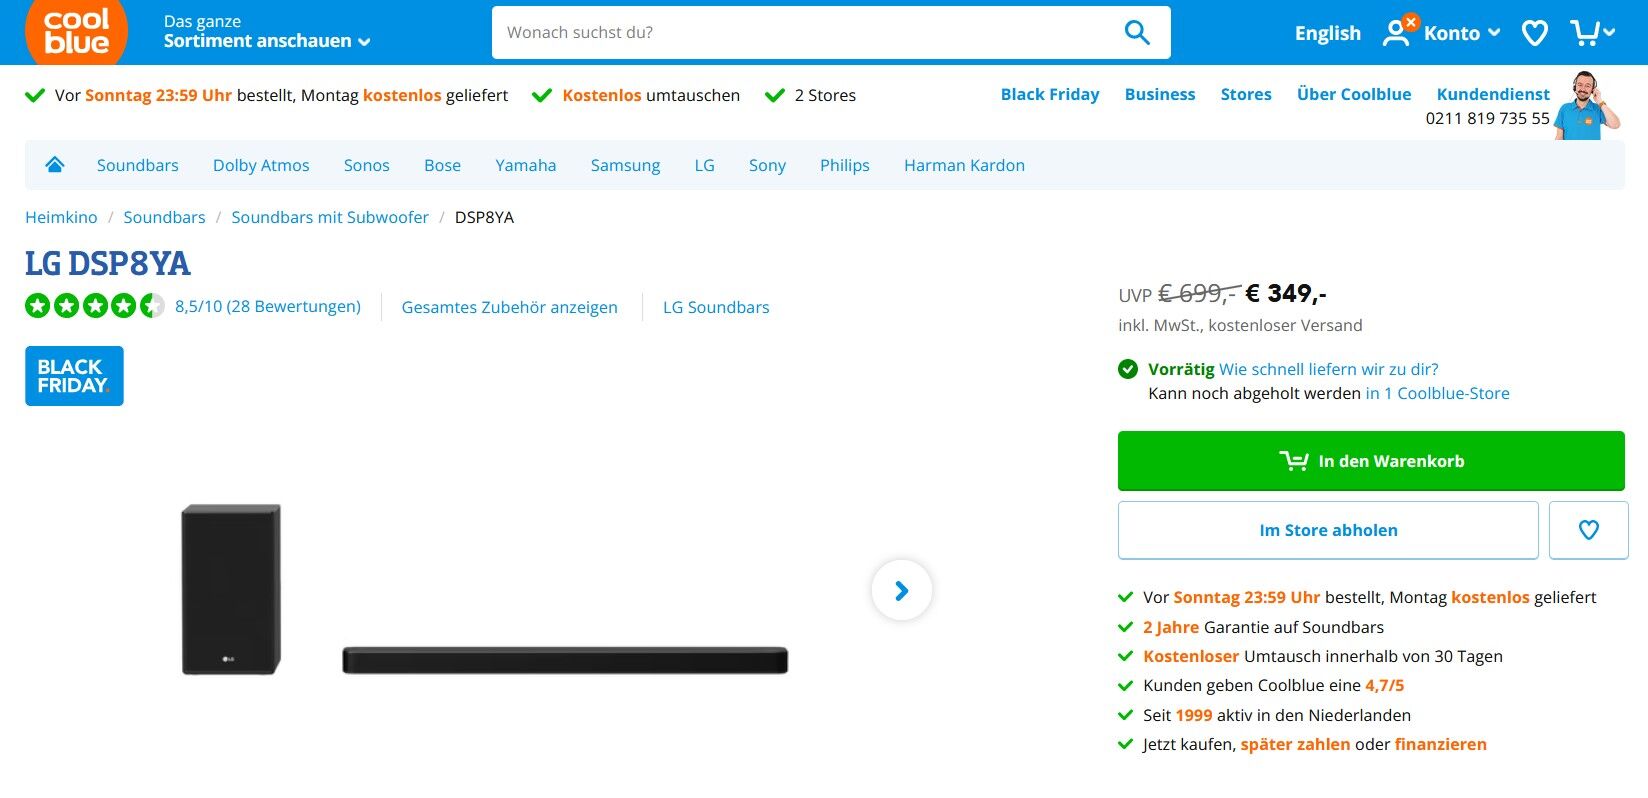The image size is (1648, 798).
Task: Open Wie schnell liefern wir zu dir link
Action: coord(1328,369)
